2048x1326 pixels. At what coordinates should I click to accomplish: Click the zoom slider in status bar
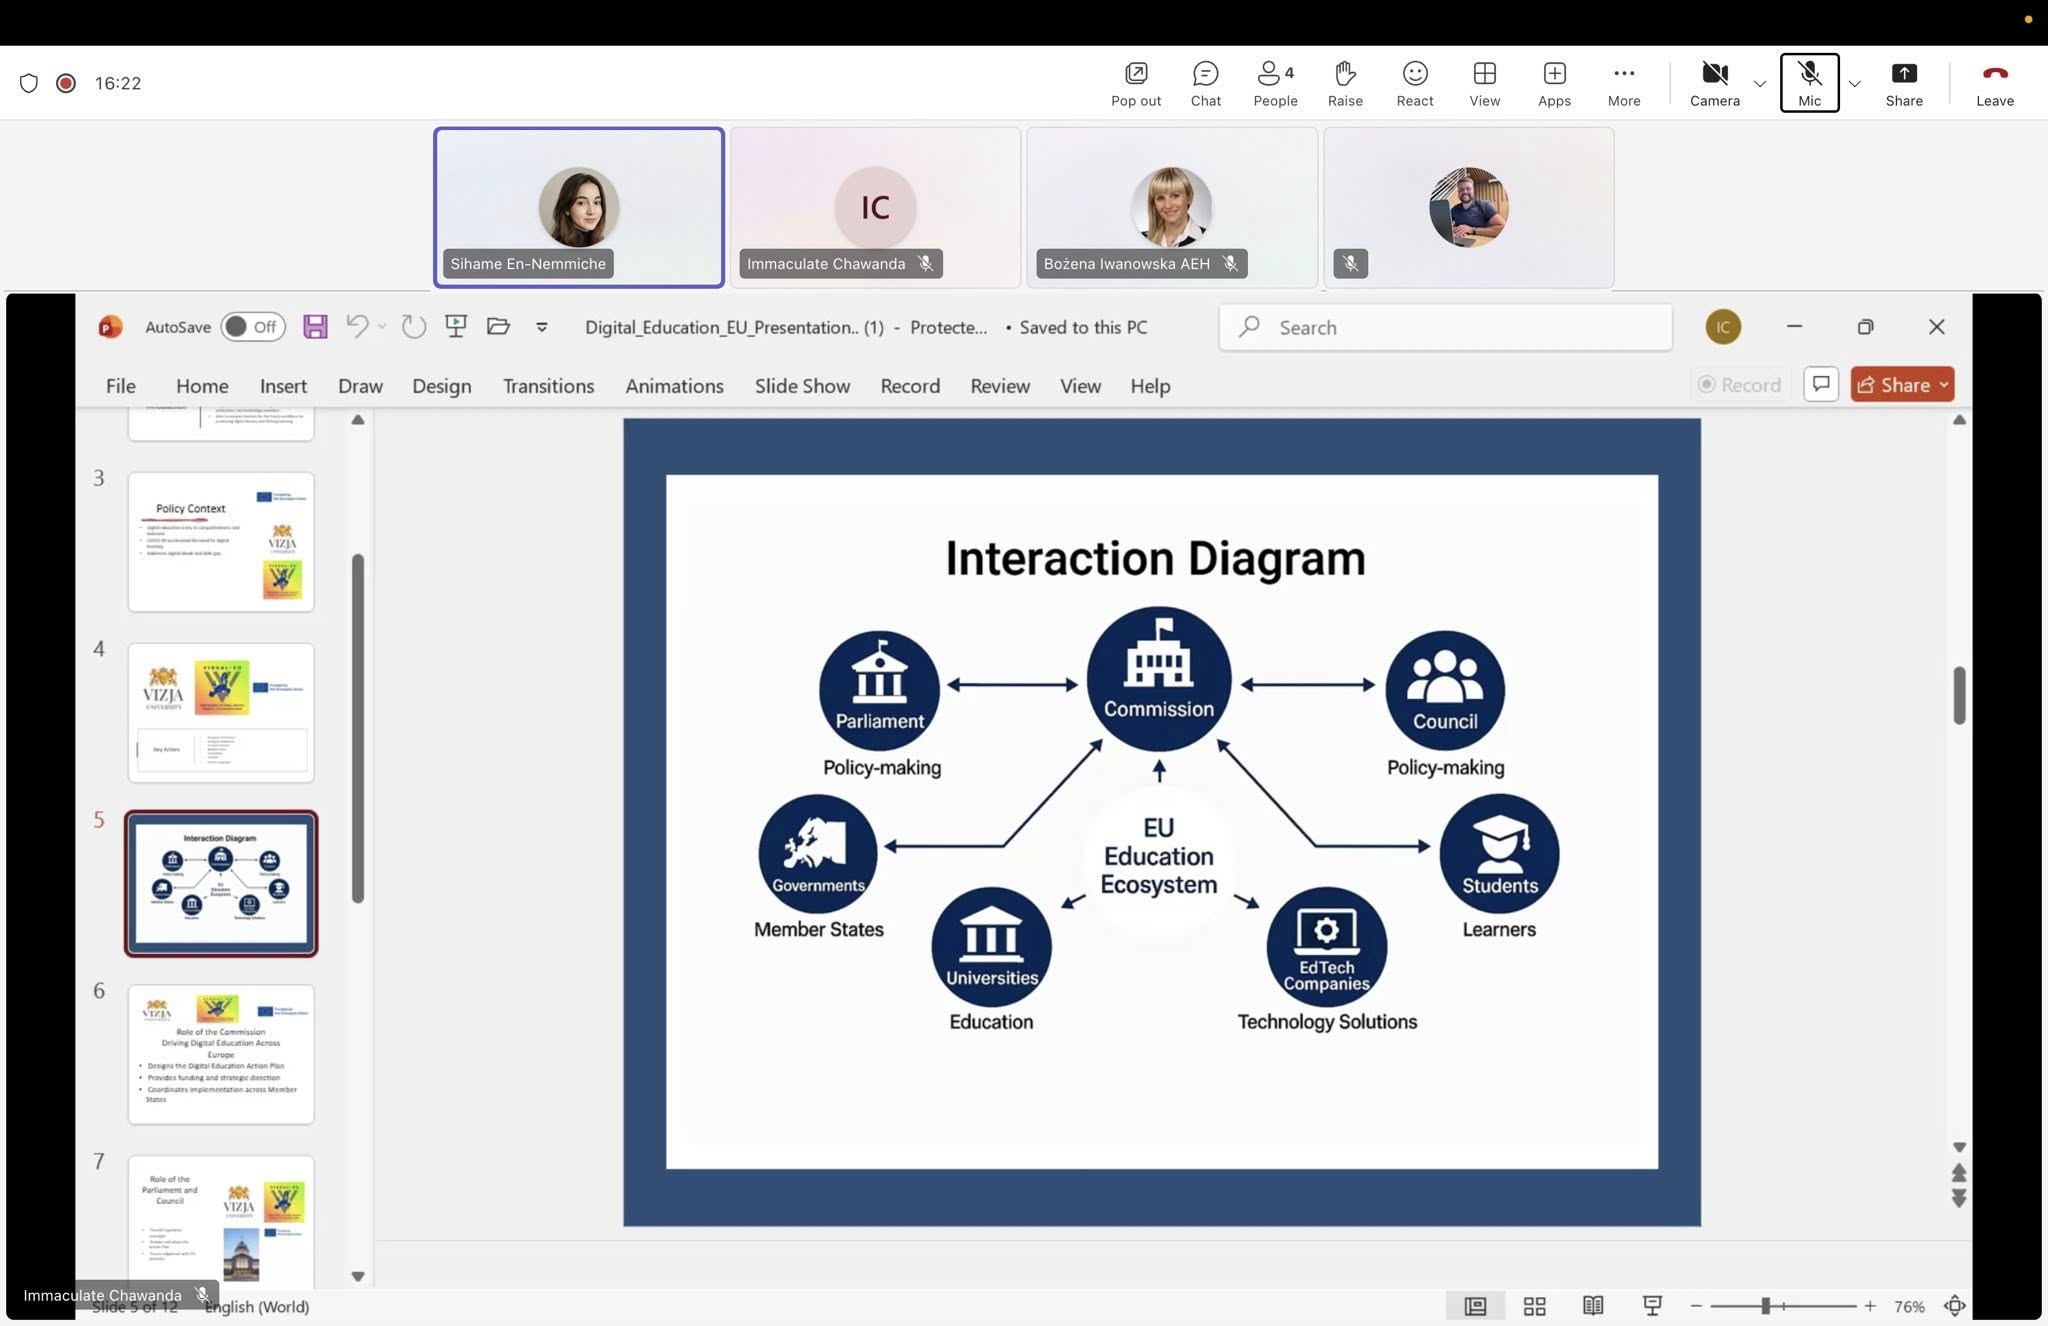[x=1766, y=1306]
